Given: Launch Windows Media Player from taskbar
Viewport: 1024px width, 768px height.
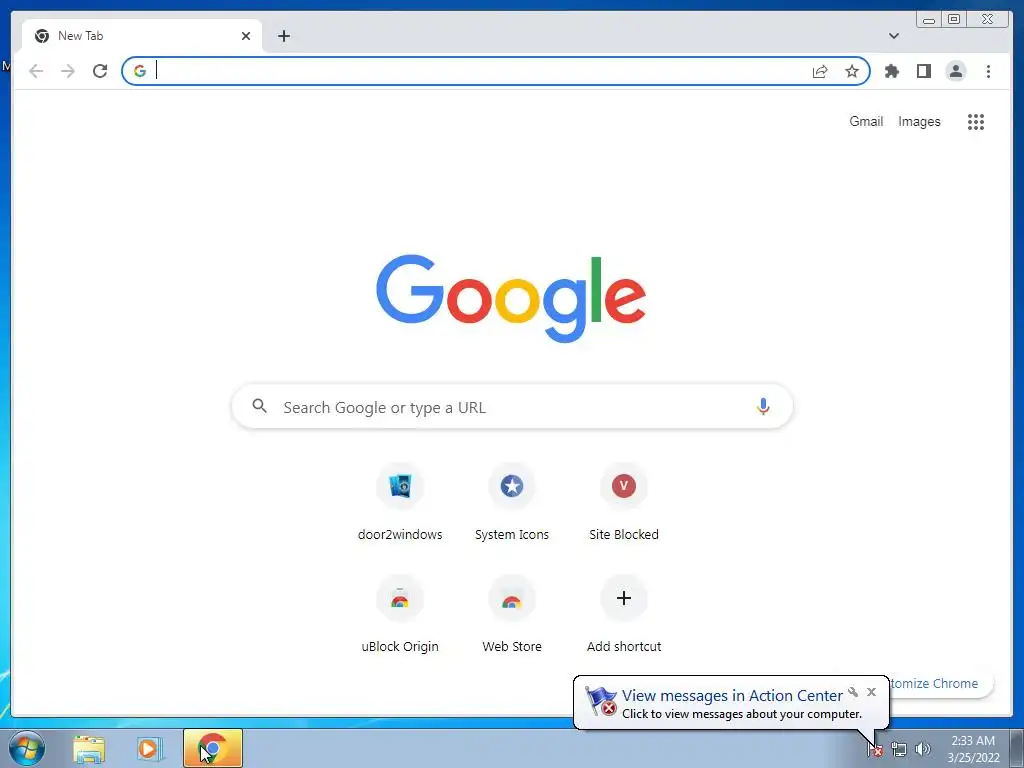Looking at the screenshot, I should (x=149, y=748).
